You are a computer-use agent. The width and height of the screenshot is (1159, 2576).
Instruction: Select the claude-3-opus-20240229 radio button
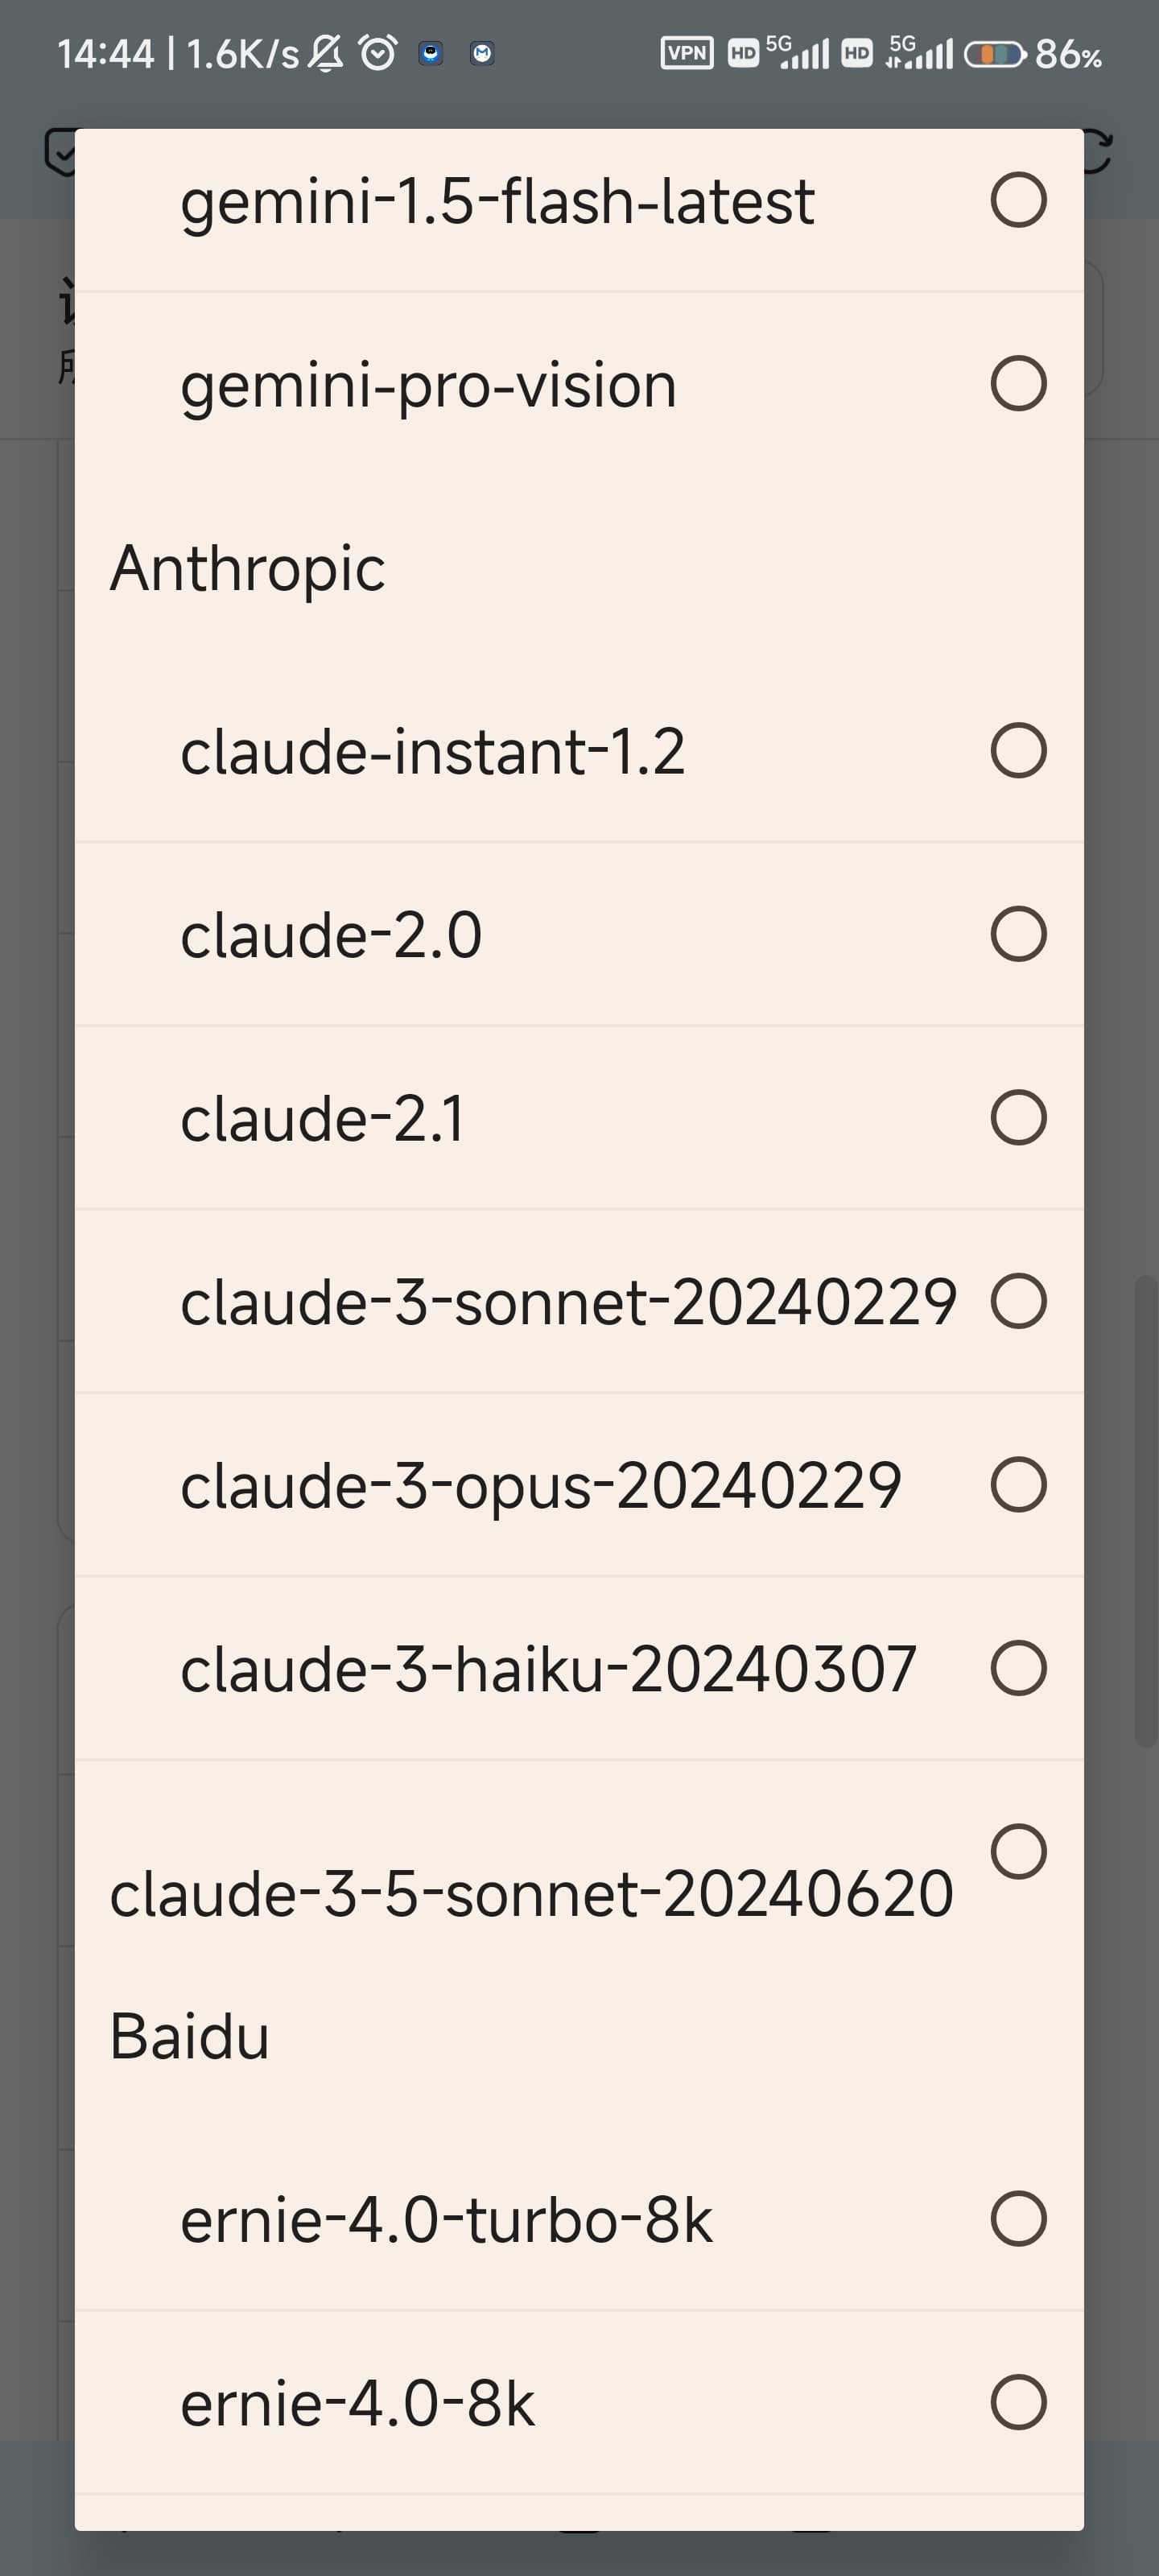click(1018, 1484)
